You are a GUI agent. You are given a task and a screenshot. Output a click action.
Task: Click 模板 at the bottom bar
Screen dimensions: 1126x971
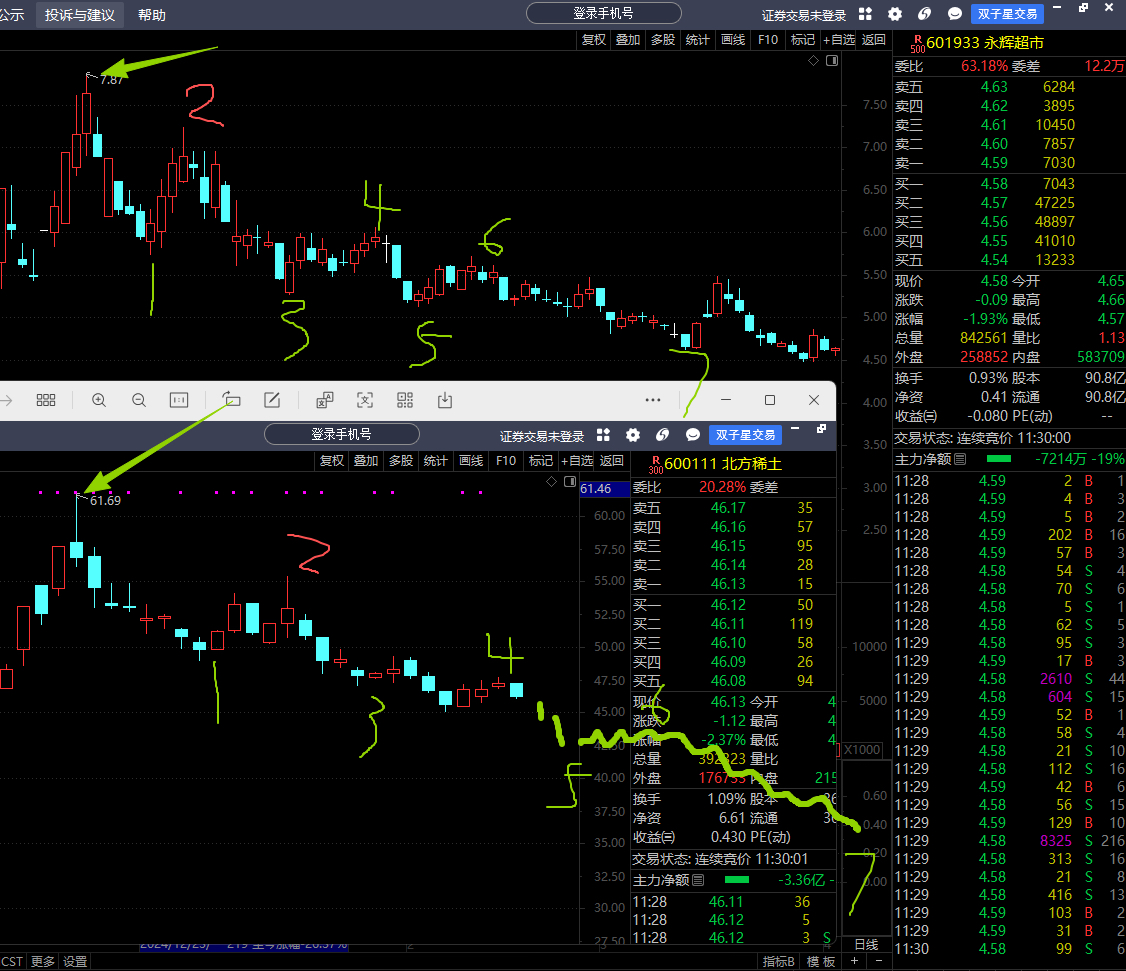click(821, 961)
